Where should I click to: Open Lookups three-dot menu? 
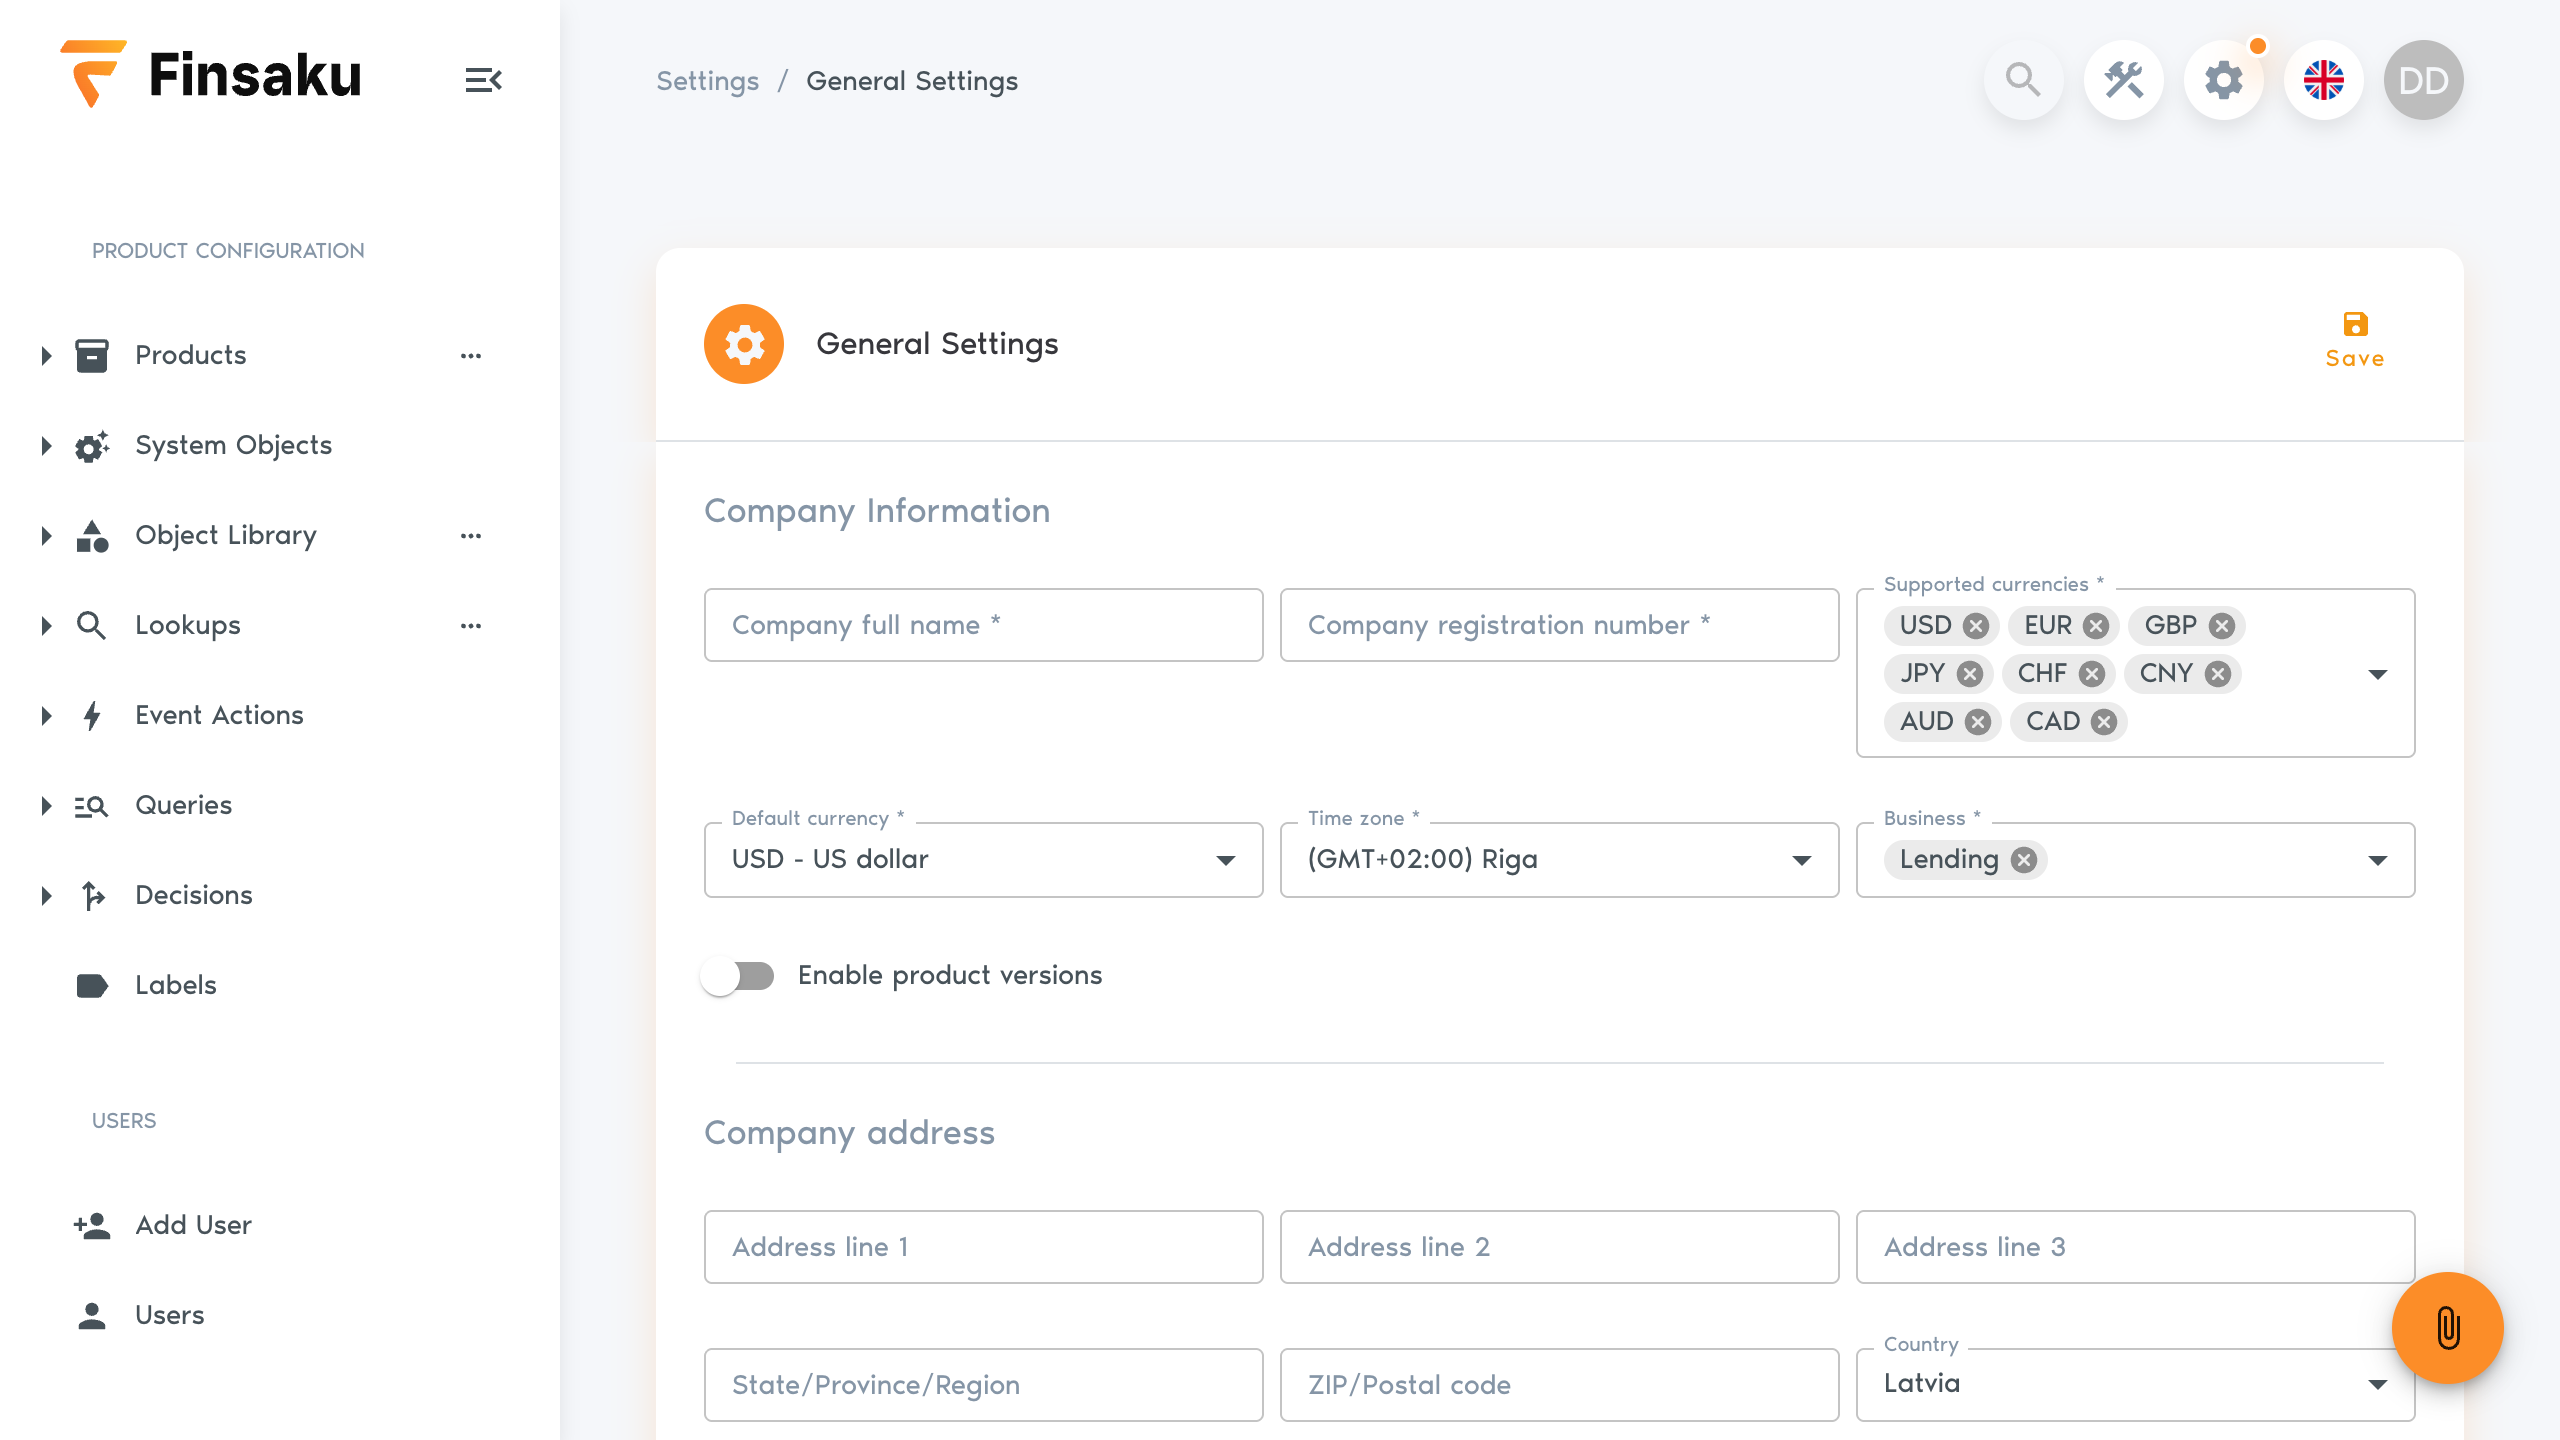point(471,626)
